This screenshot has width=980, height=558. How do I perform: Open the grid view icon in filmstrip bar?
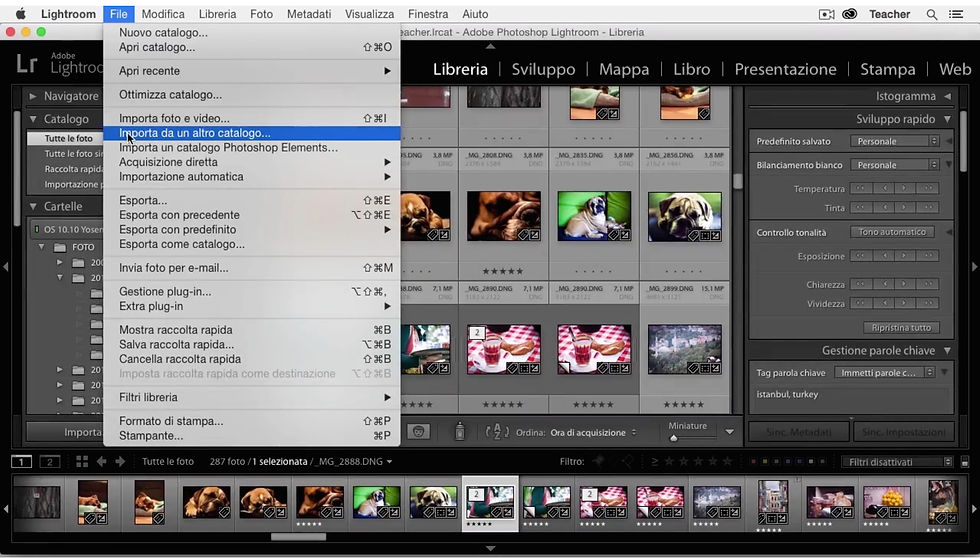pyautogui.click(x=82, y=462)
